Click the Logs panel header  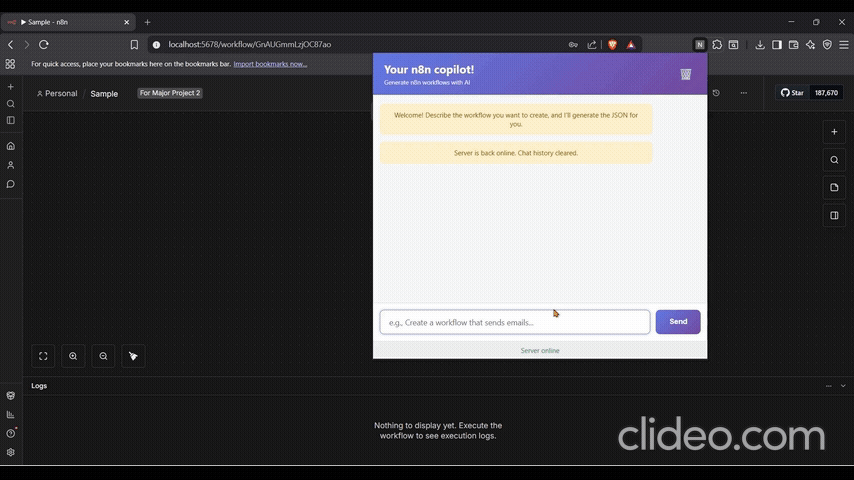(438, 386)
